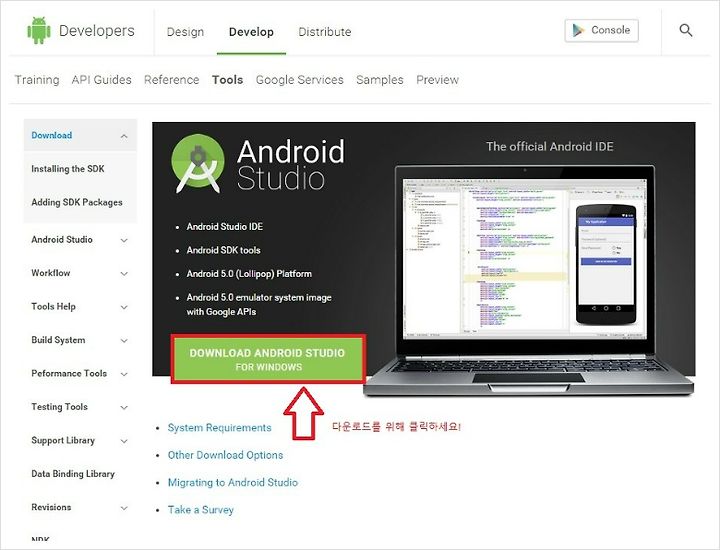Screen dimensions: 720x550
Task: Expand the Android Studio sidebar section
Action: tap(124, 240)
